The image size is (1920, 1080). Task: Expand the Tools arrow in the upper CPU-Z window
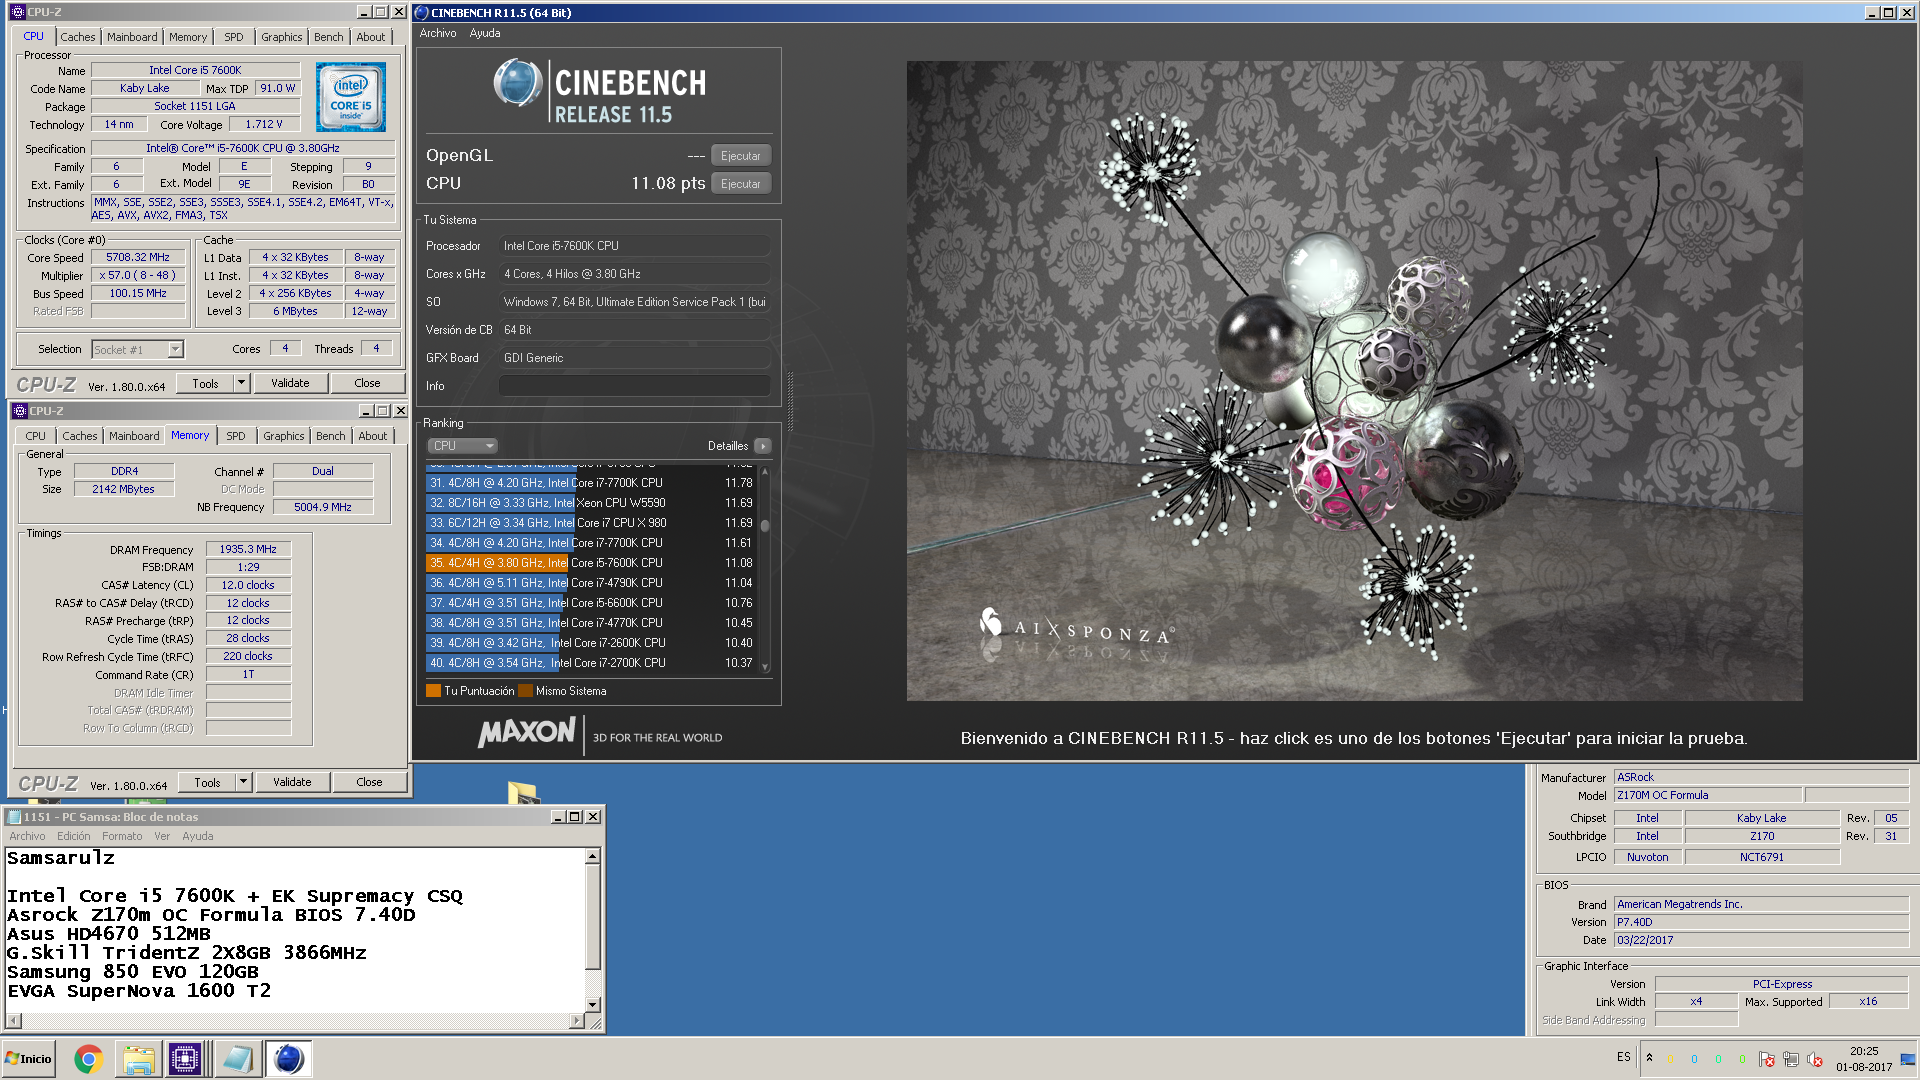(x=241, y=383)
